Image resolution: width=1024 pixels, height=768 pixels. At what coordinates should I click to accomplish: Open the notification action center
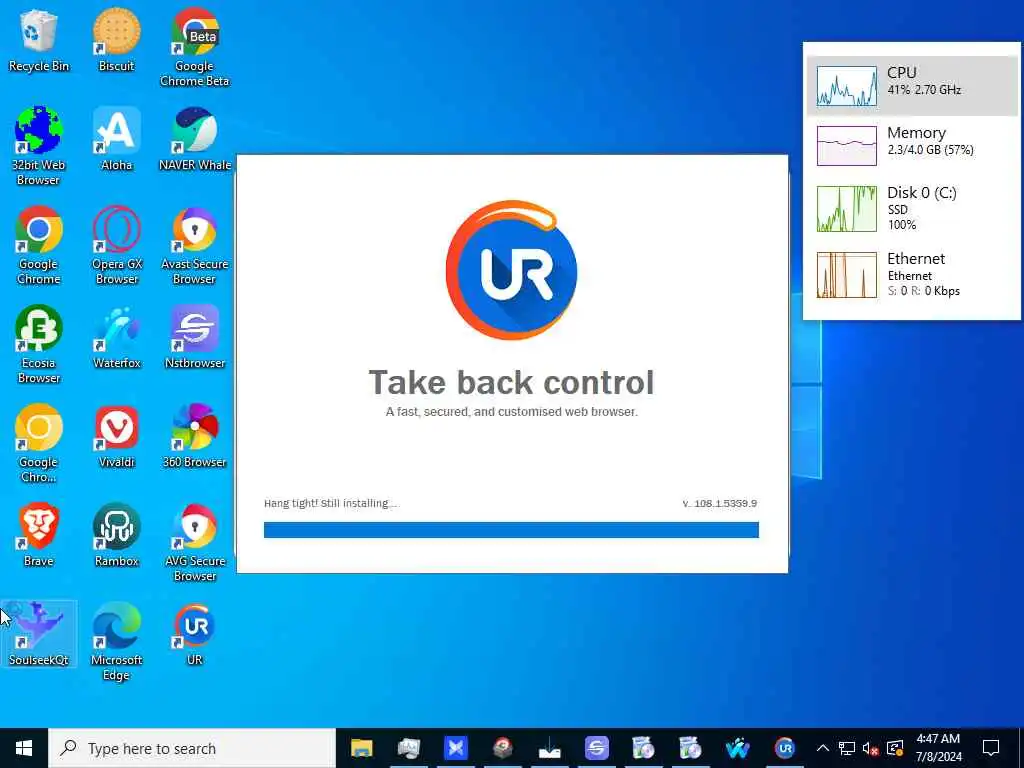991,748
